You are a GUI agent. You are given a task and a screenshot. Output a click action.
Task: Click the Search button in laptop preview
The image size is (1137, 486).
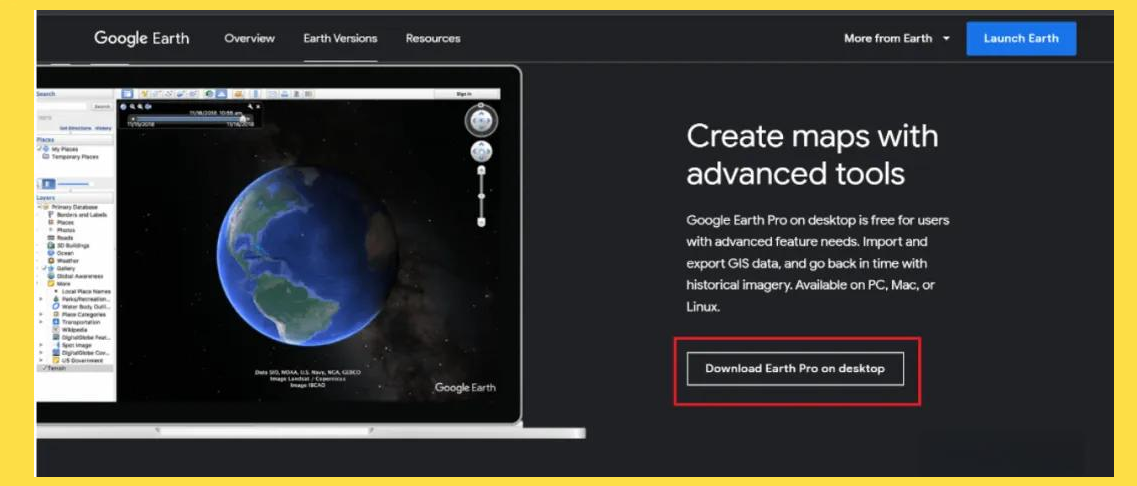click(x=102, y=106)
